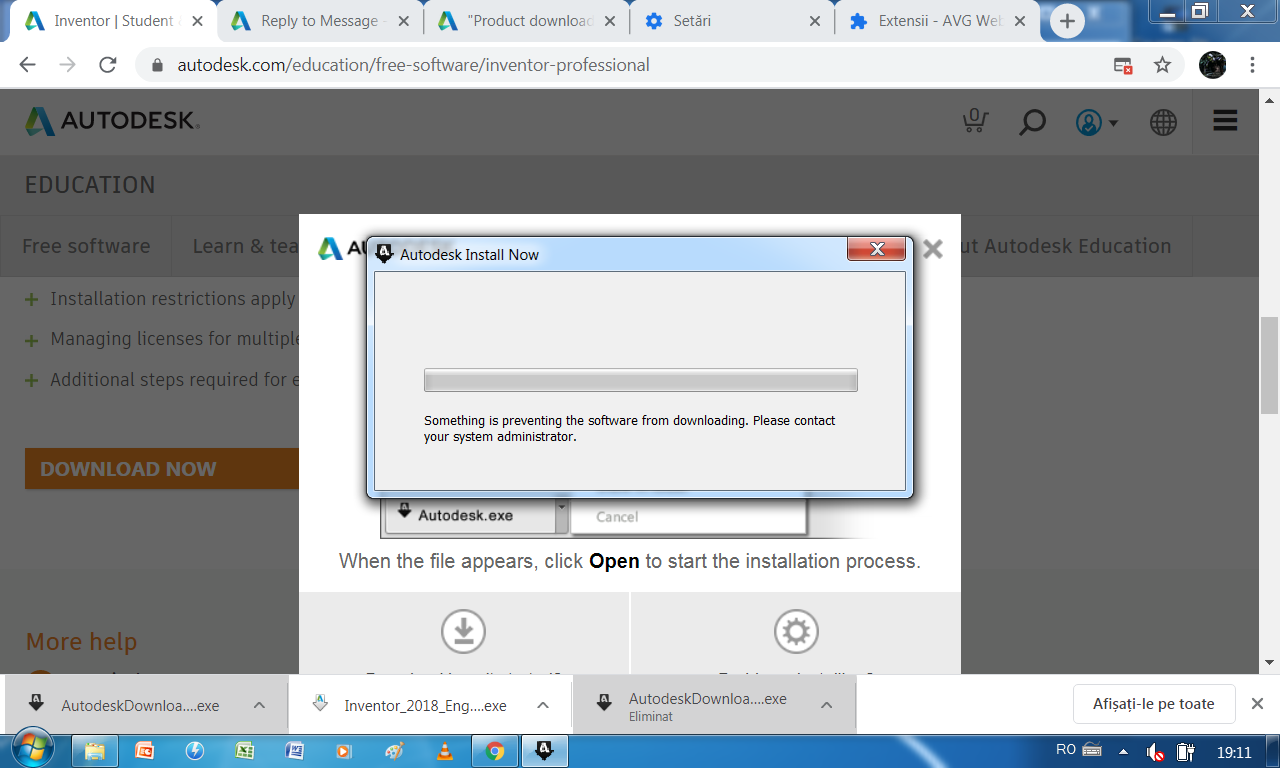Click Autodesk installer taskbar icon
Screen dimensions: 1280x768
click(x=545, y=751)
